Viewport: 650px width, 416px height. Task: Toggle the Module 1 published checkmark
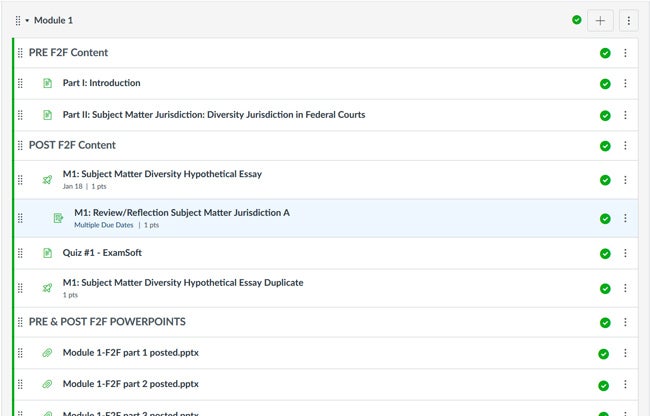tap(577, 20)
